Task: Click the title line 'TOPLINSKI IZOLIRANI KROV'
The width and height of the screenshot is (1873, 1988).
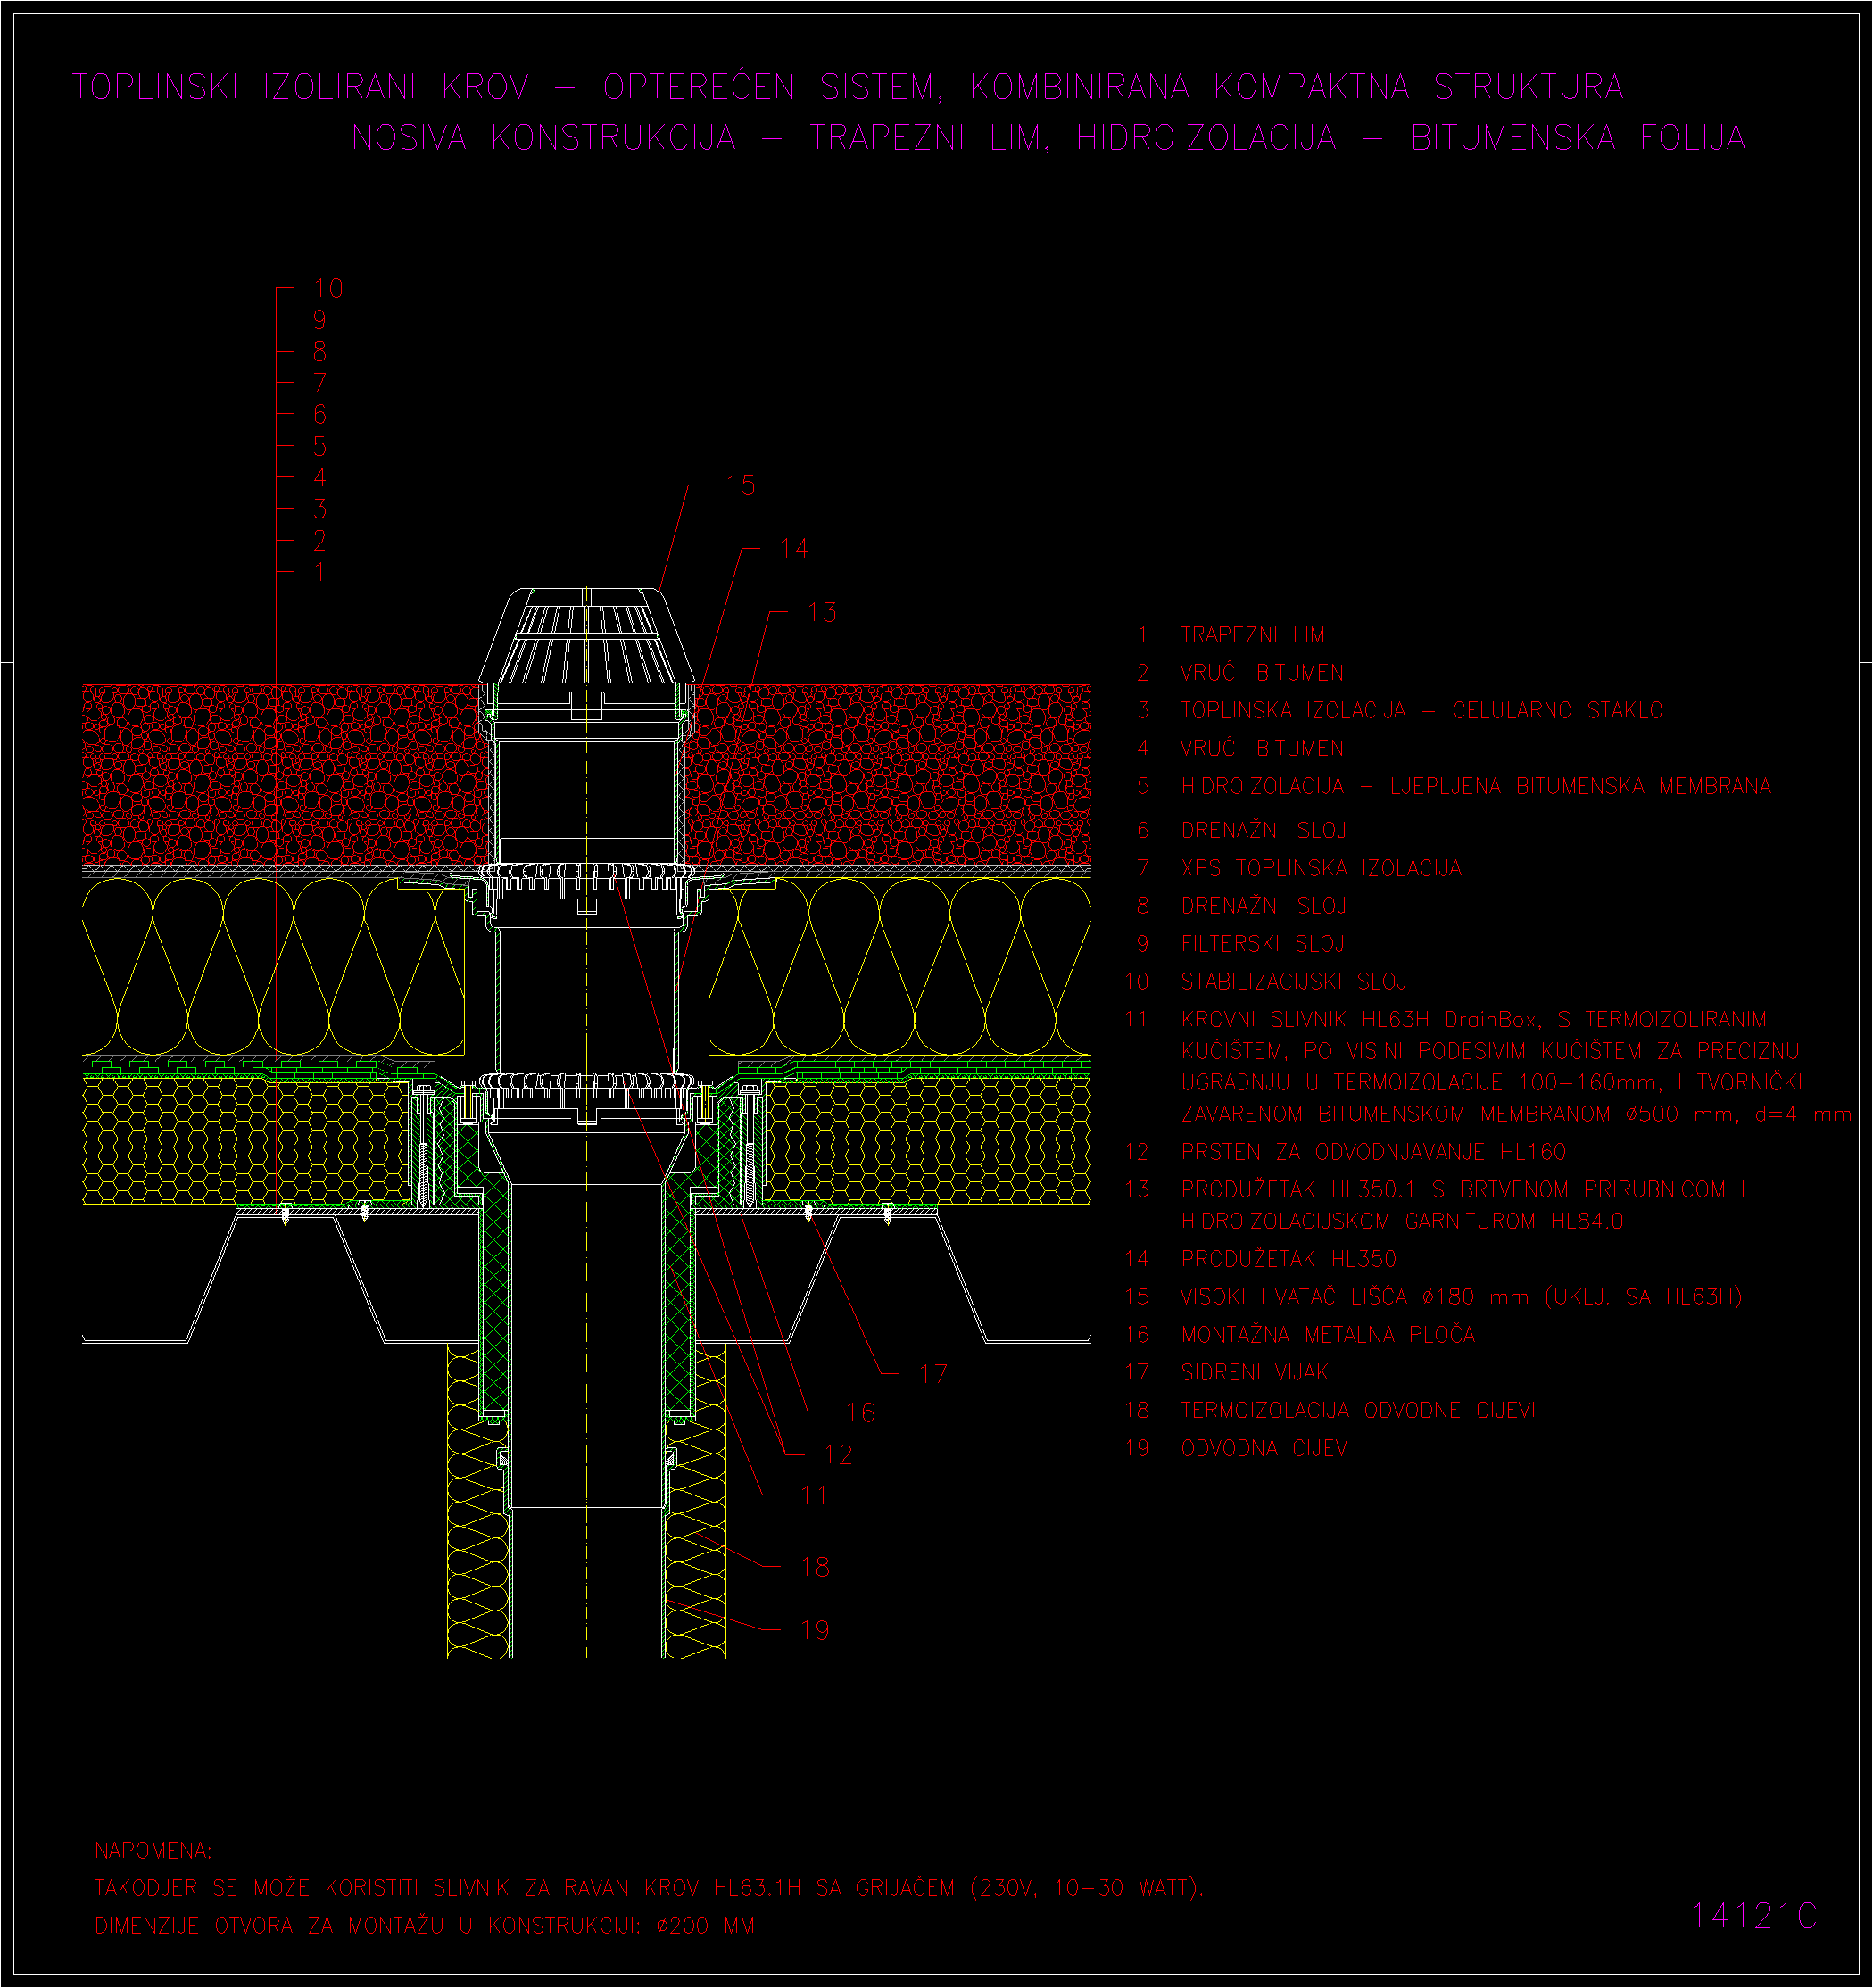Action: [x=301, y=87]
